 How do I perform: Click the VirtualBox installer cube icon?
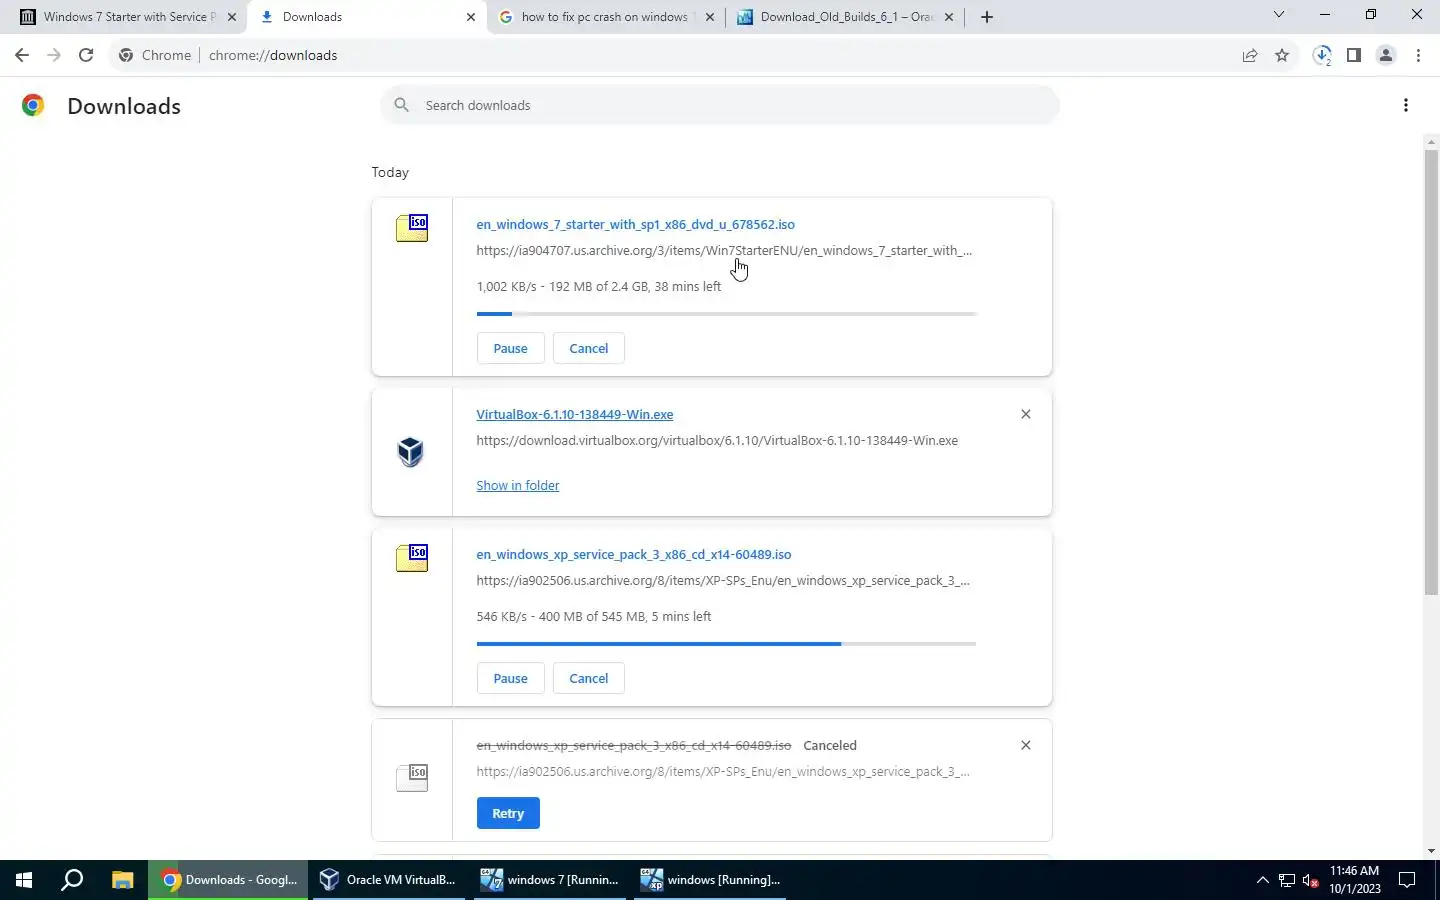coord(411,452)
